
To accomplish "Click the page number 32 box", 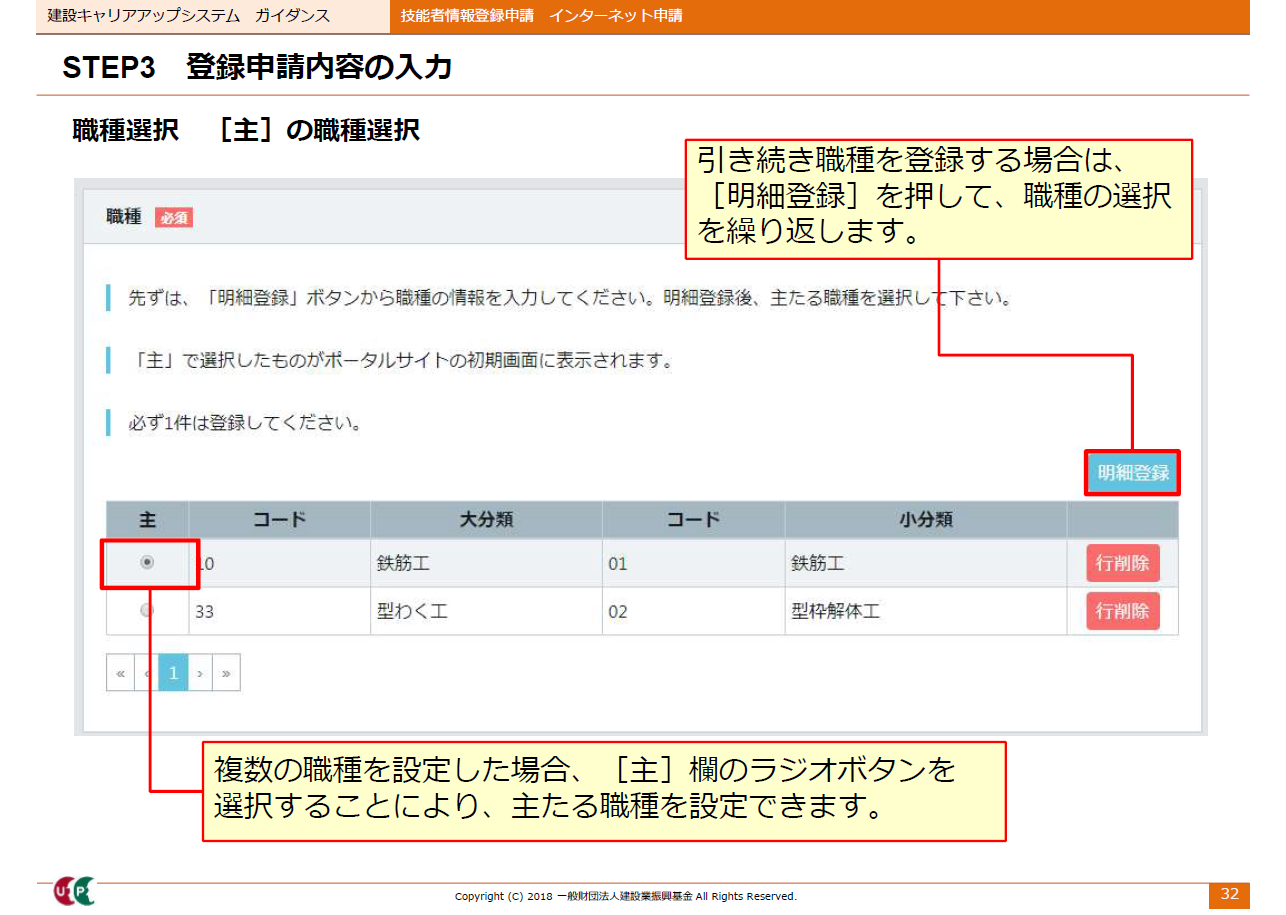I will (1229, 894).
